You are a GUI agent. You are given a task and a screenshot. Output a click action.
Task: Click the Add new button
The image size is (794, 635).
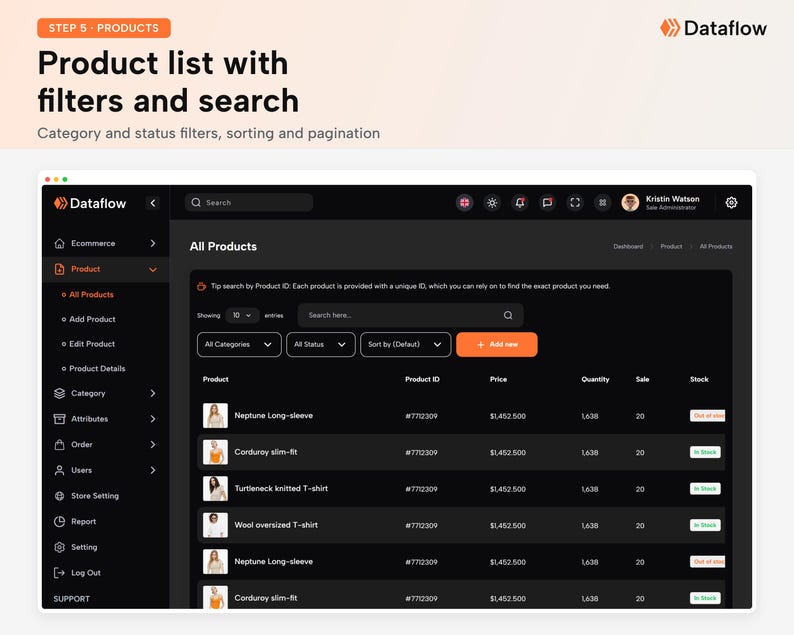[497, 344]
